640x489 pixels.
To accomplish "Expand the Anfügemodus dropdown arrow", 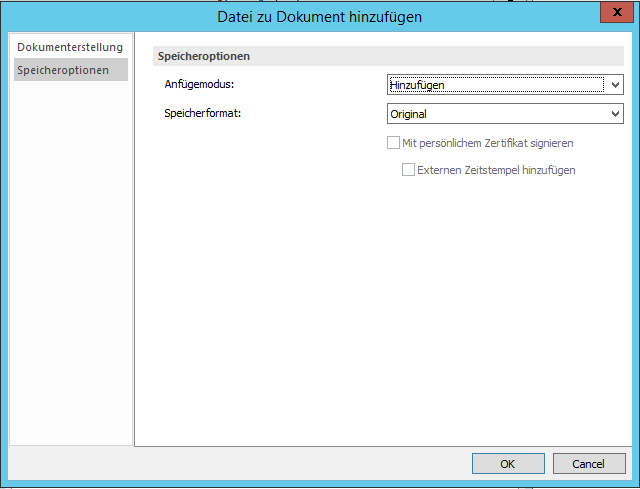I will pyautogui.click(x=615, y=85).
